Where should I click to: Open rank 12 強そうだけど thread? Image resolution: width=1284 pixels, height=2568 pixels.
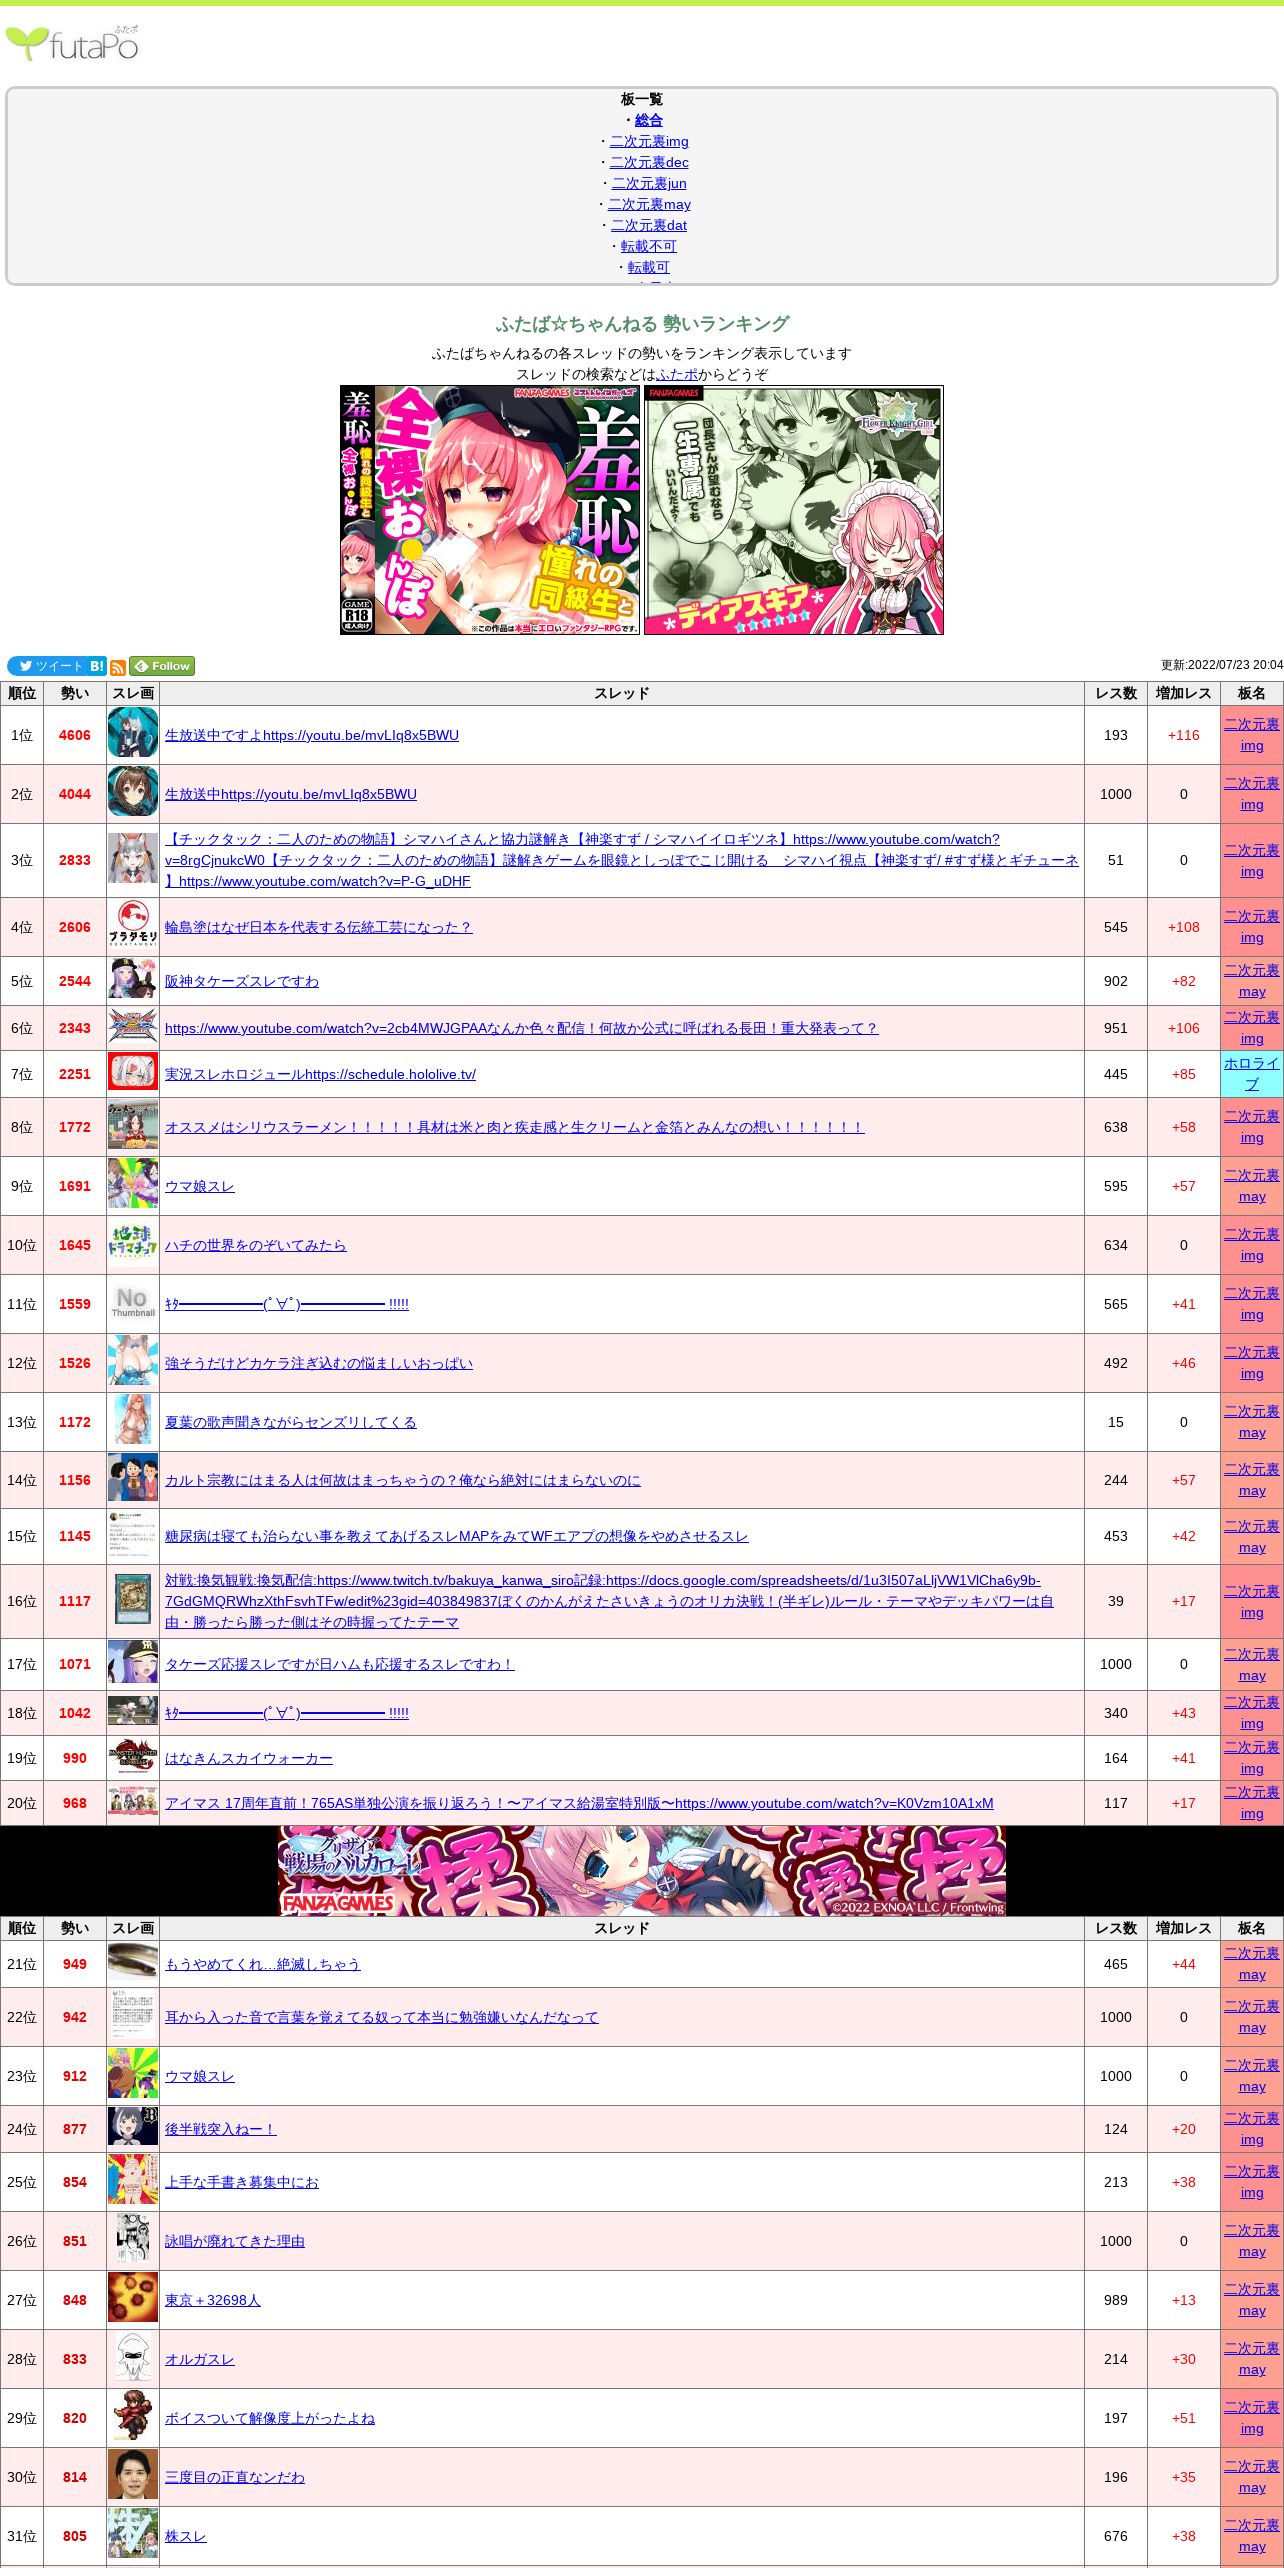(319, 1363)
